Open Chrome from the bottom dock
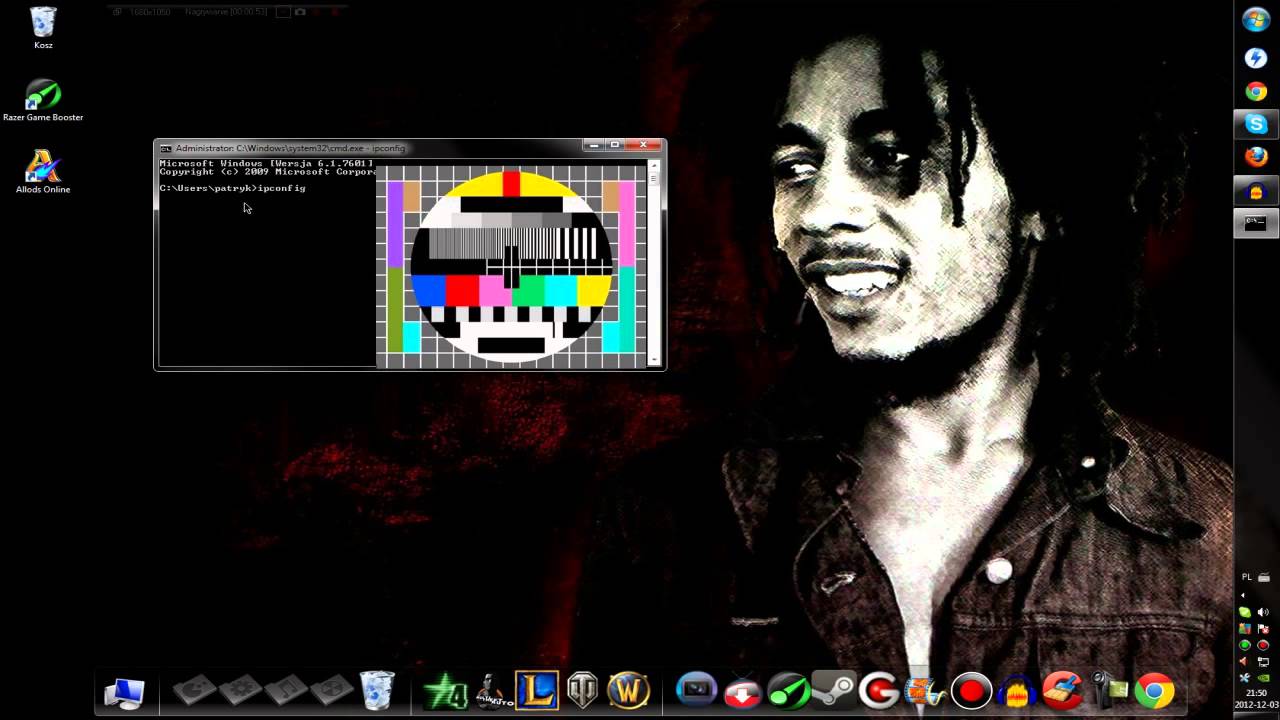 click(1154, 691)
